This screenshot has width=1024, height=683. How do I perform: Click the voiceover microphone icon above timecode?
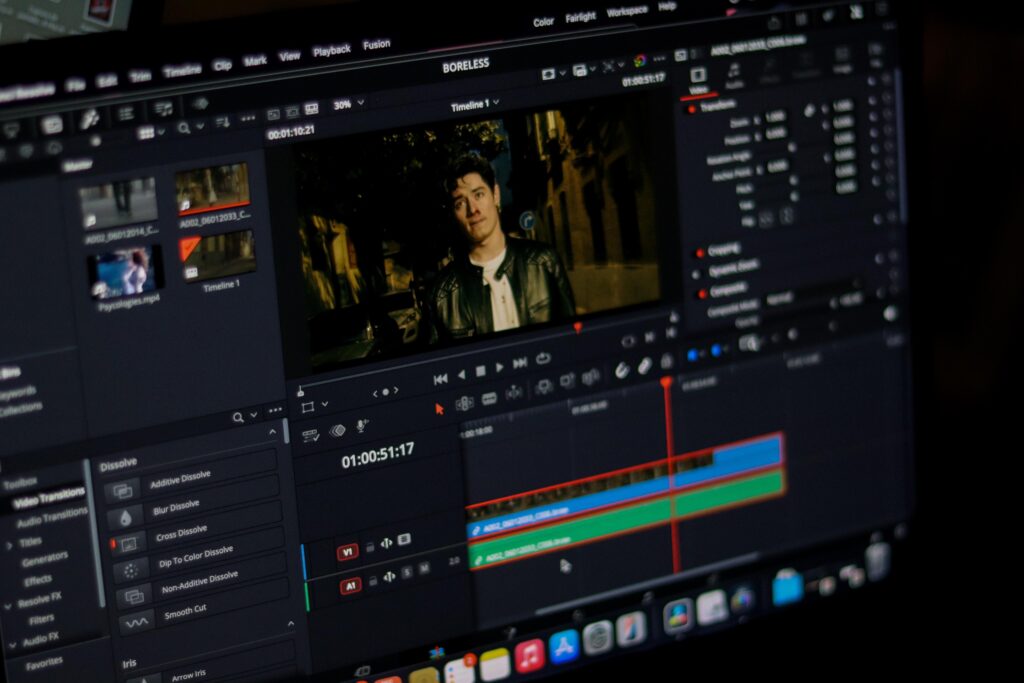click(x=362, y=426)
